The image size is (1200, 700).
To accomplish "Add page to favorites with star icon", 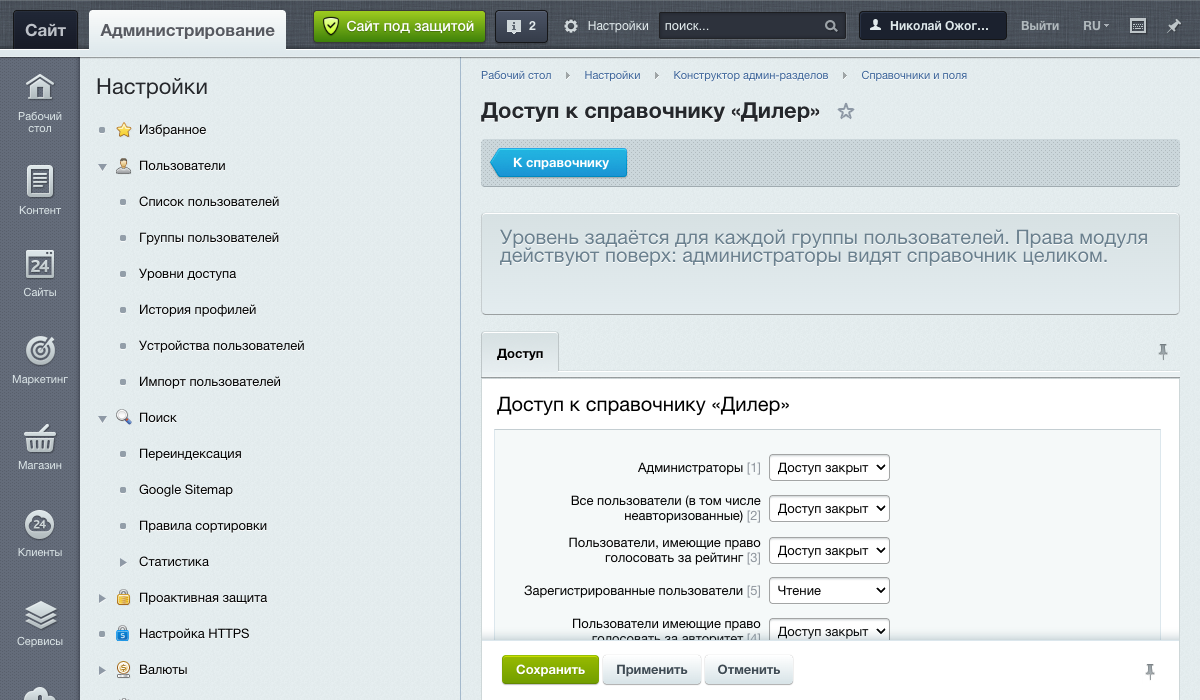I will (846, 111).
